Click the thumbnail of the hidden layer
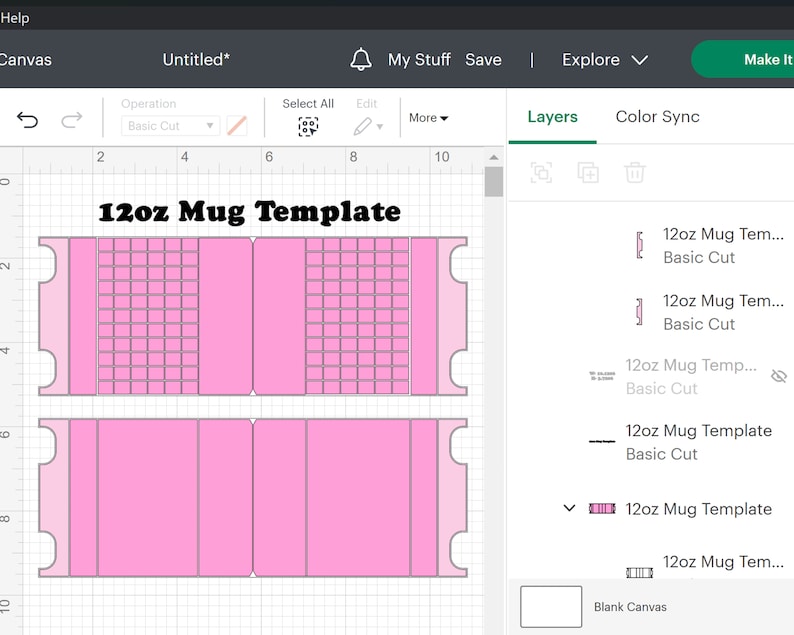 point(602,376)
